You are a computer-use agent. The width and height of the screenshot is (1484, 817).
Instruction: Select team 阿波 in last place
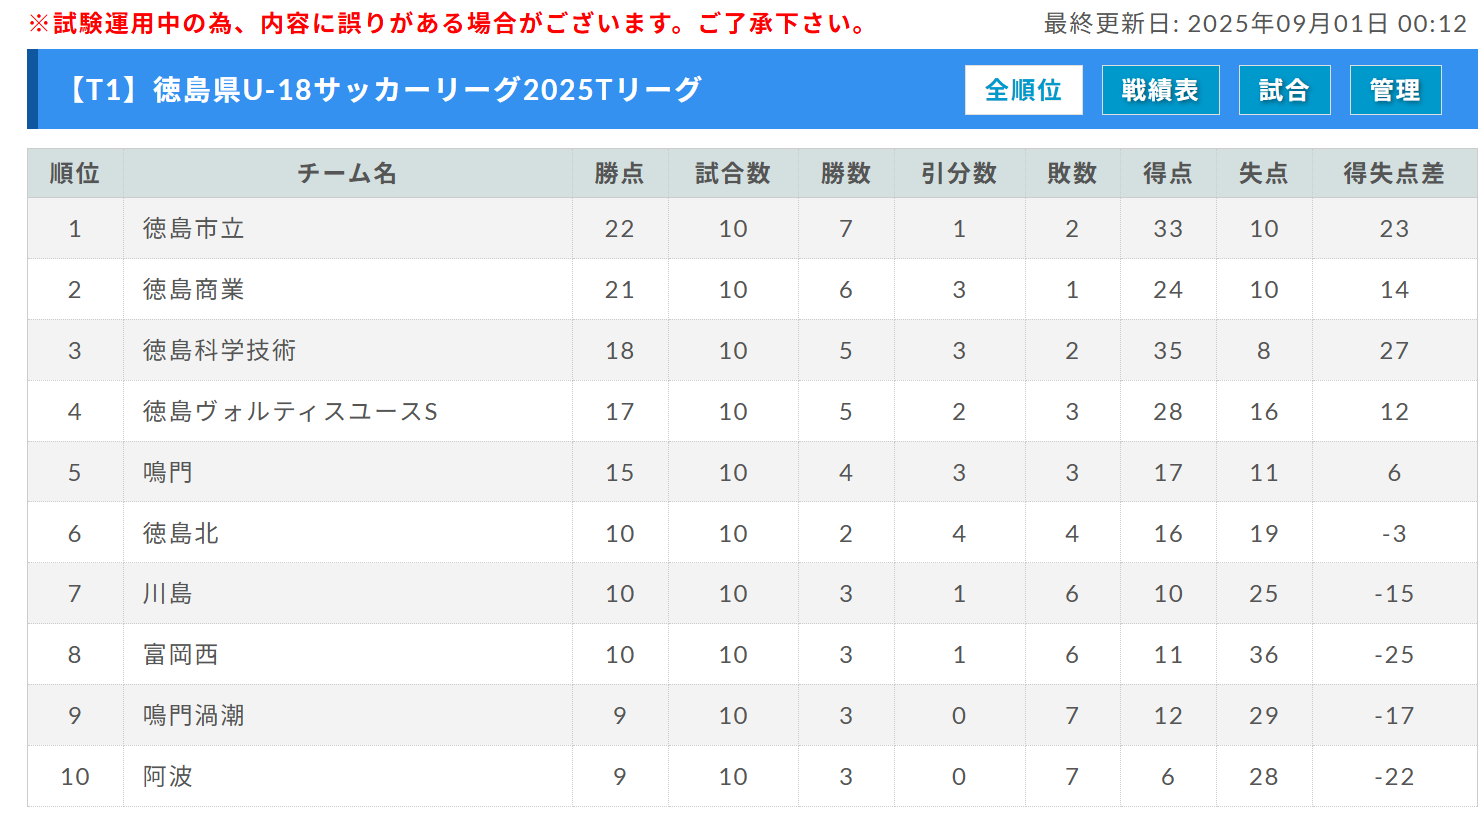(168, 777)
